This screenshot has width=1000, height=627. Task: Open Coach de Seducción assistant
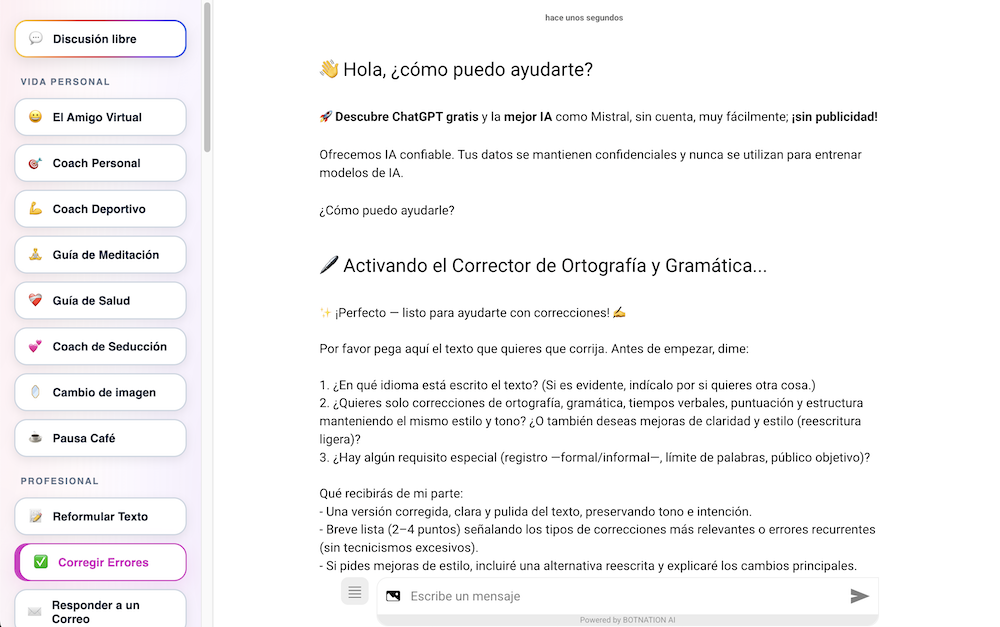pyautogui.click(x=109, y=347)
